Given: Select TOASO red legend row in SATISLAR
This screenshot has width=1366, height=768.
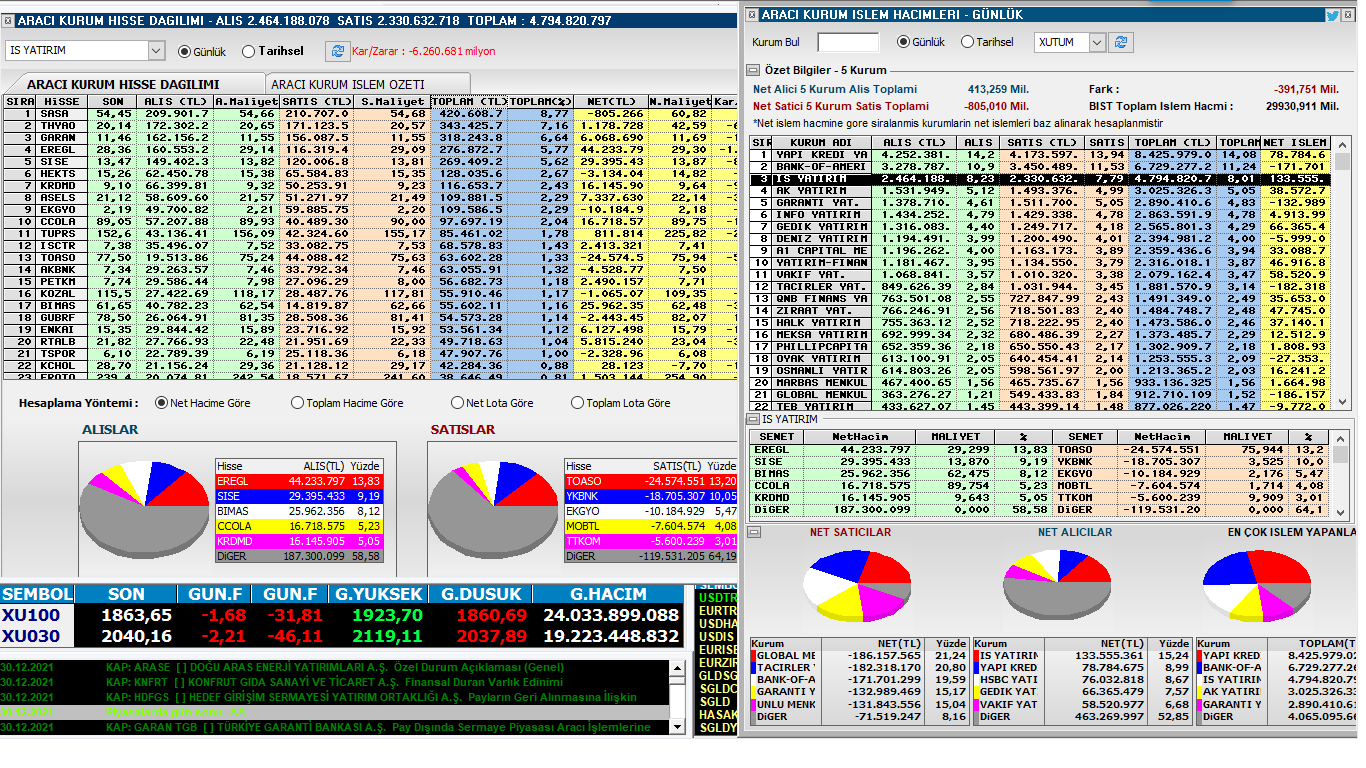Looking at the screenshot, I should 652,481.
